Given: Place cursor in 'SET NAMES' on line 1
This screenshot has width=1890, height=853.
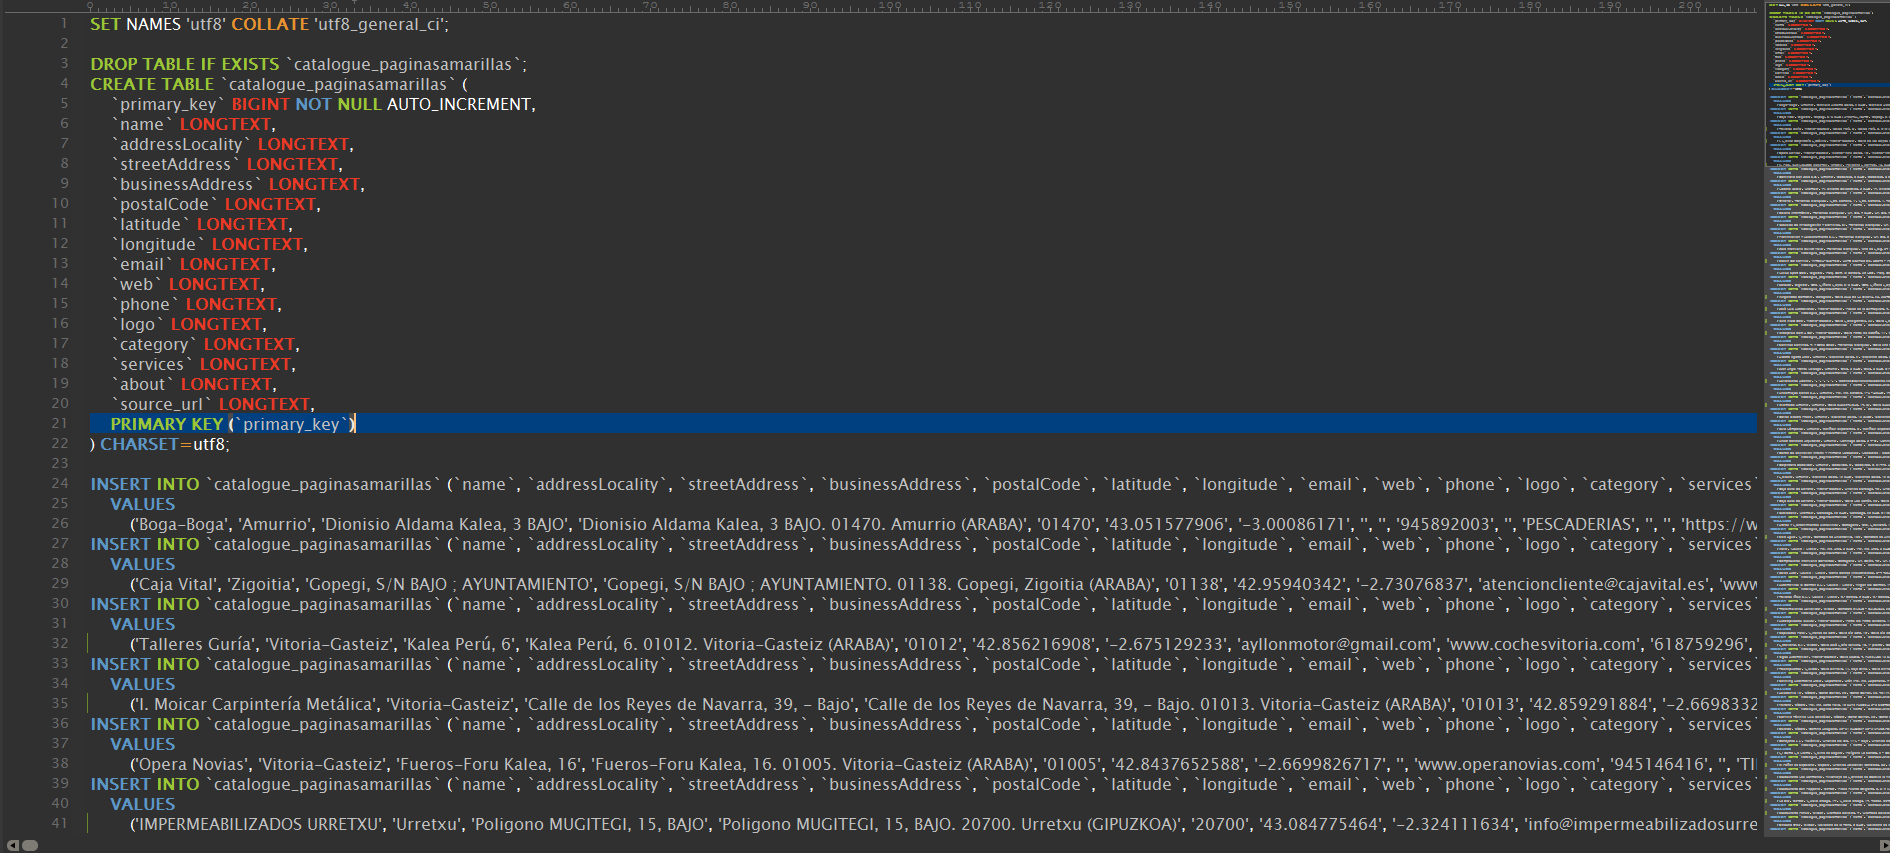Looking at the screenshot, I should pyautogui.click(x=135, y=24).
